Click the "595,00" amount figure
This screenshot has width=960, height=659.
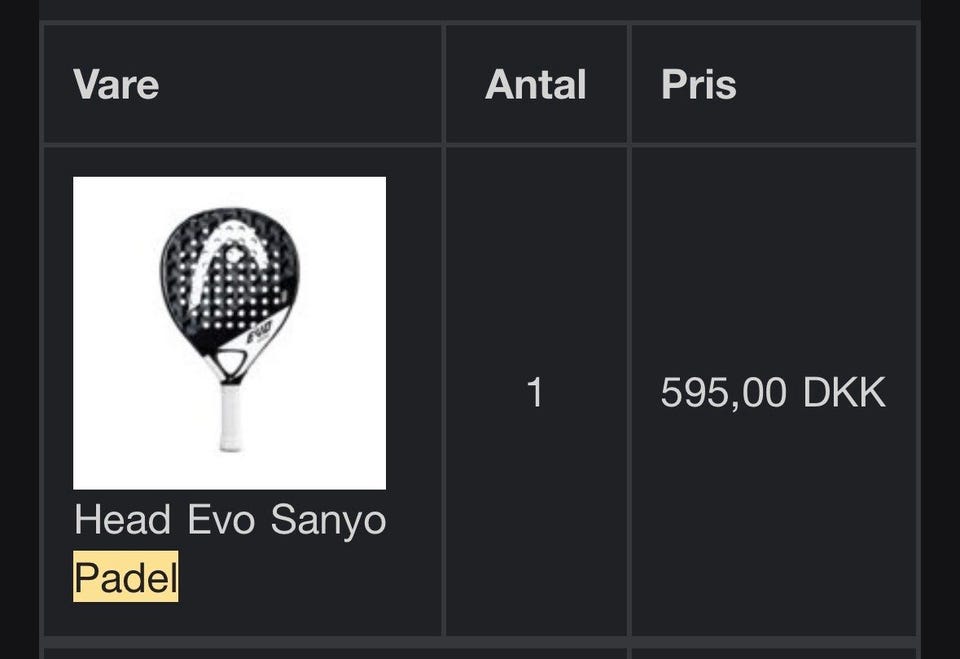tap(723, 392)
